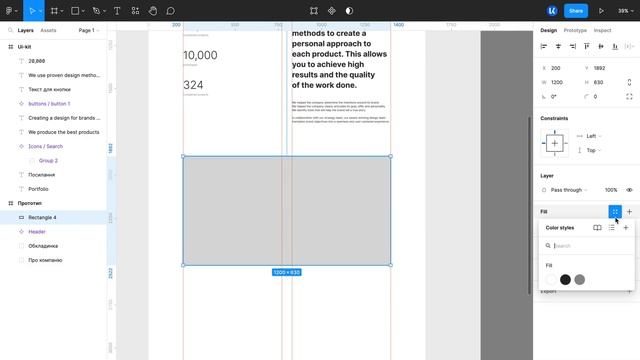Select the Rectangle shape tool
The image size is (640, 360).
pyautogui.click(x=75, y=11)
